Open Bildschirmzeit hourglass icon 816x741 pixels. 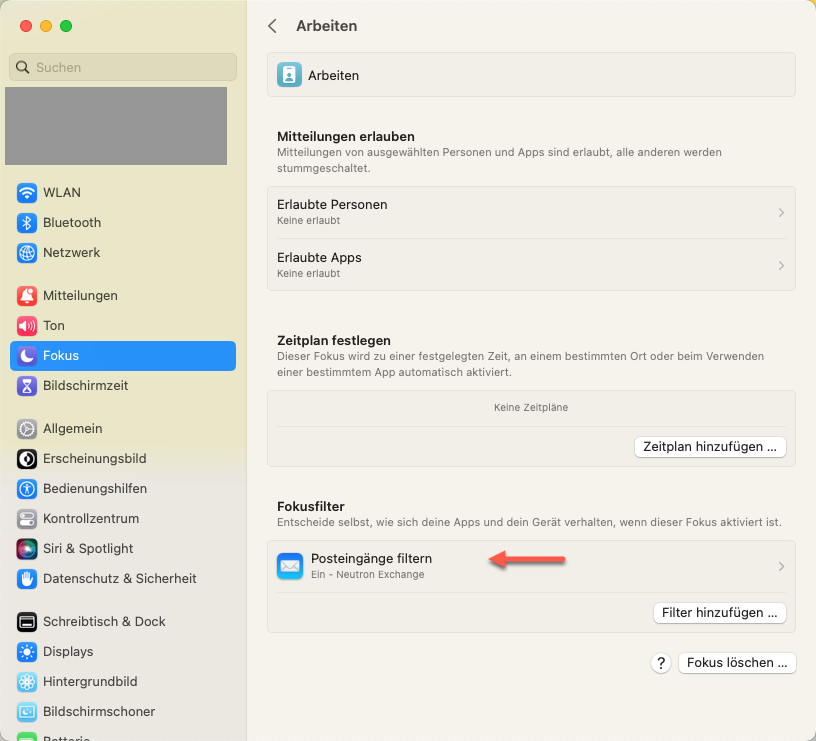(x=27, y=386)
